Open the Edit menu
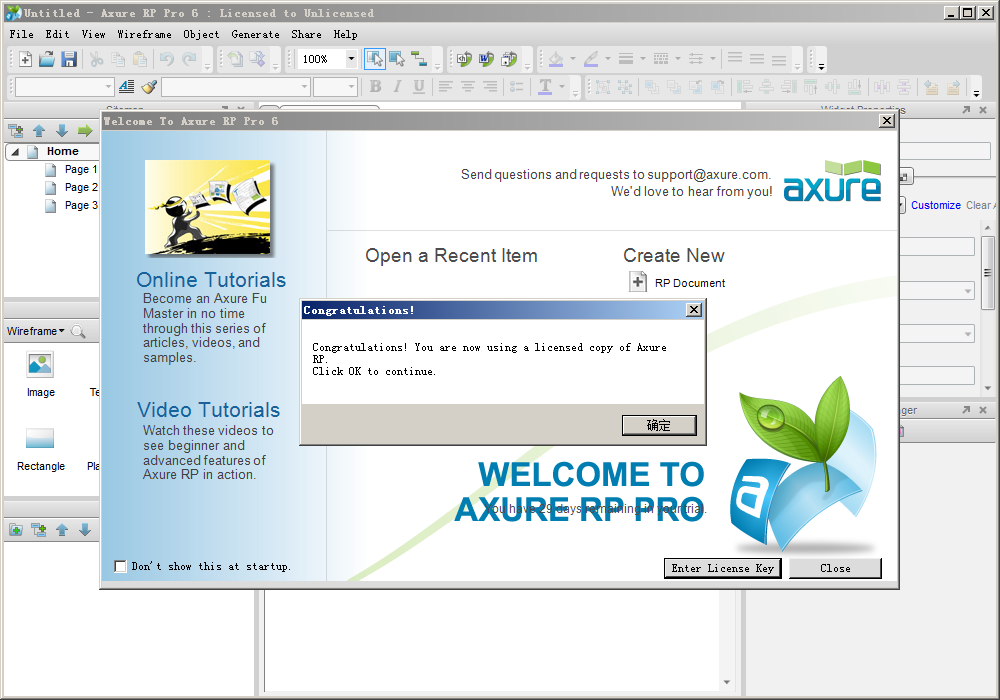The image size is (1000, 700). pos(57,34)
